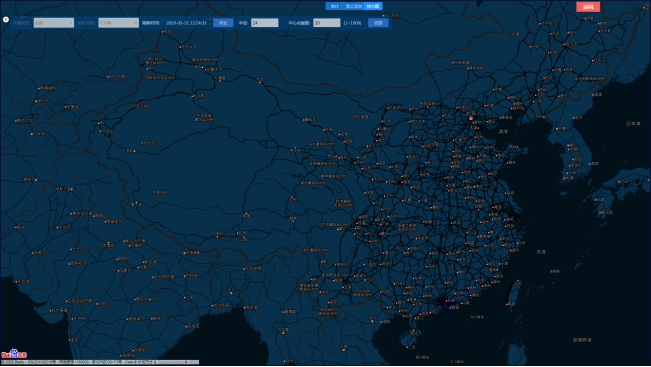Screen dimensions: 651x367
Task: Open the refresh interval dropdown
Action: click(118, 23)
